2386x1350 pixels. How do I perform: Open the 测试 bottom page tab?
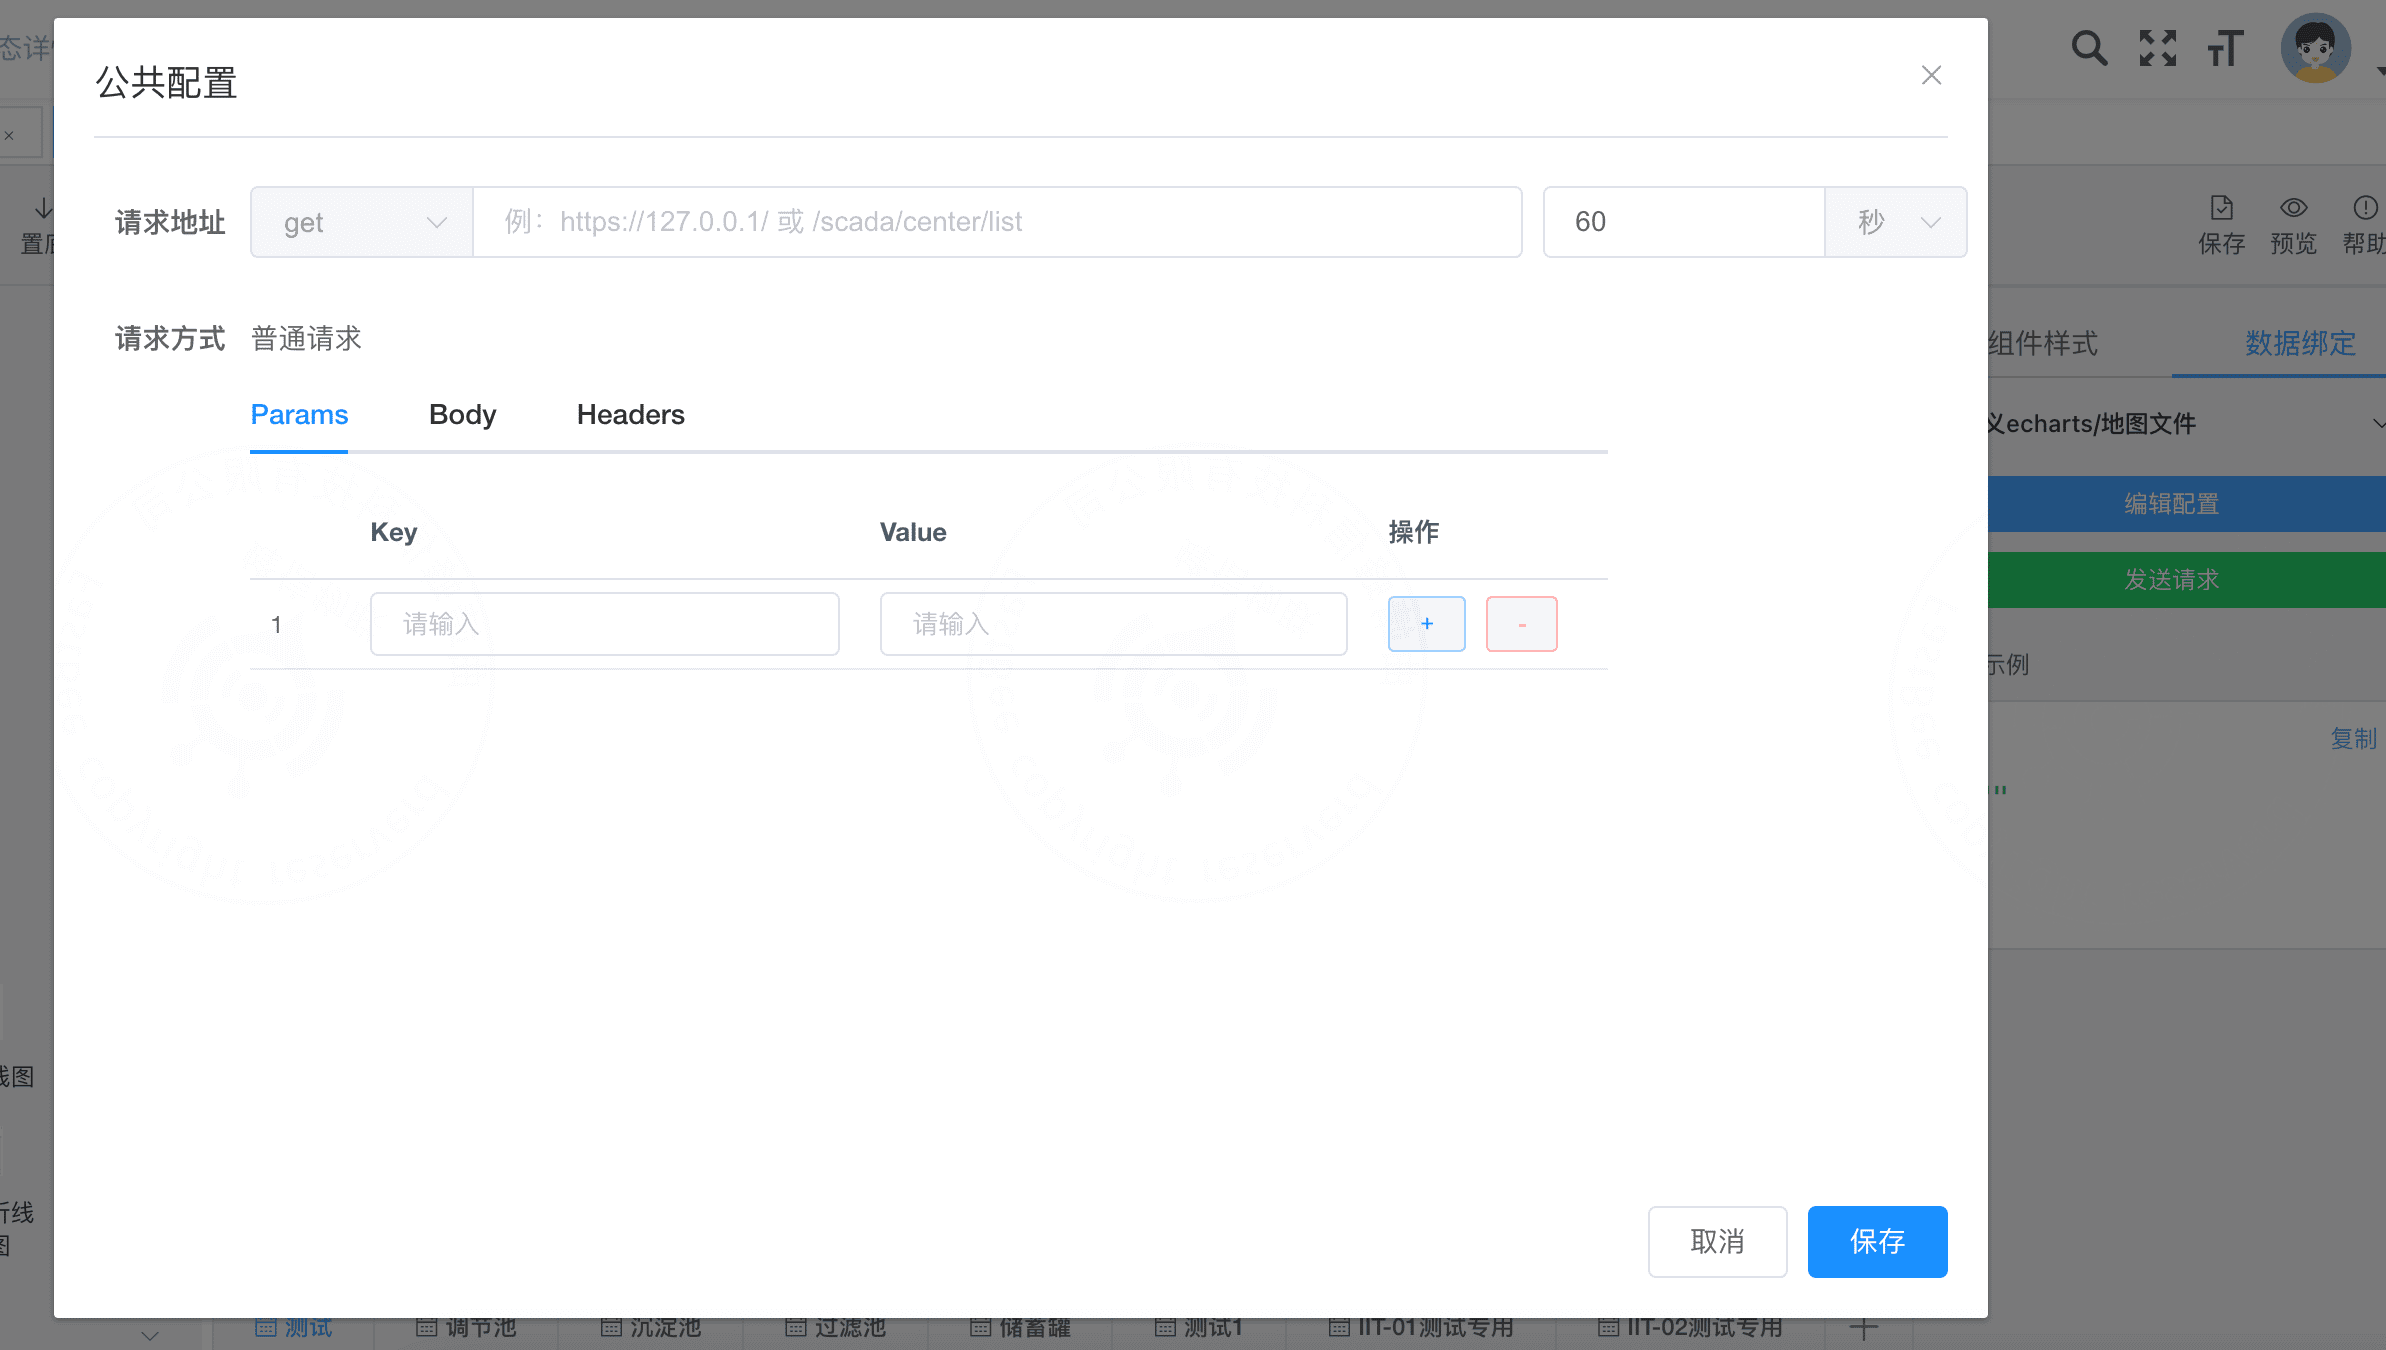[x=293, y=1328]
